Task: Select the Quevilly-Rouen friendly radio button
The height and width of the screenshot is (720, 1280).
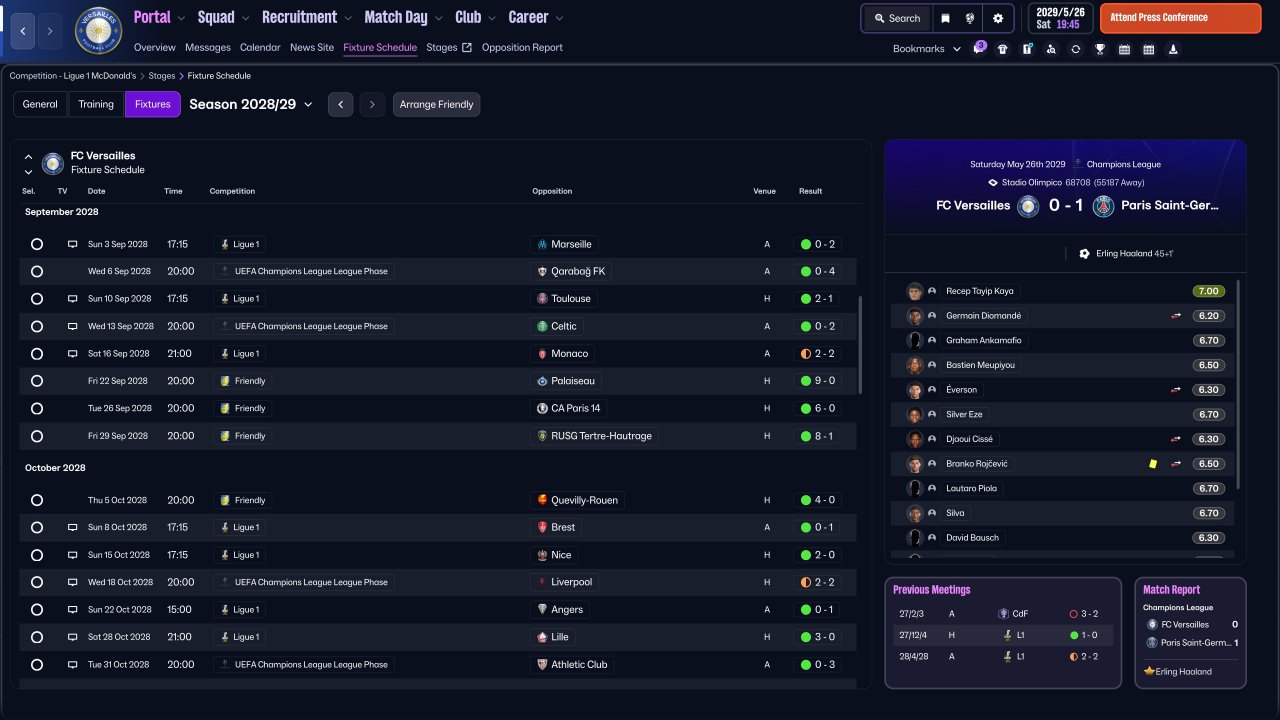Action: pyautogui.click(x=37, y=500)
